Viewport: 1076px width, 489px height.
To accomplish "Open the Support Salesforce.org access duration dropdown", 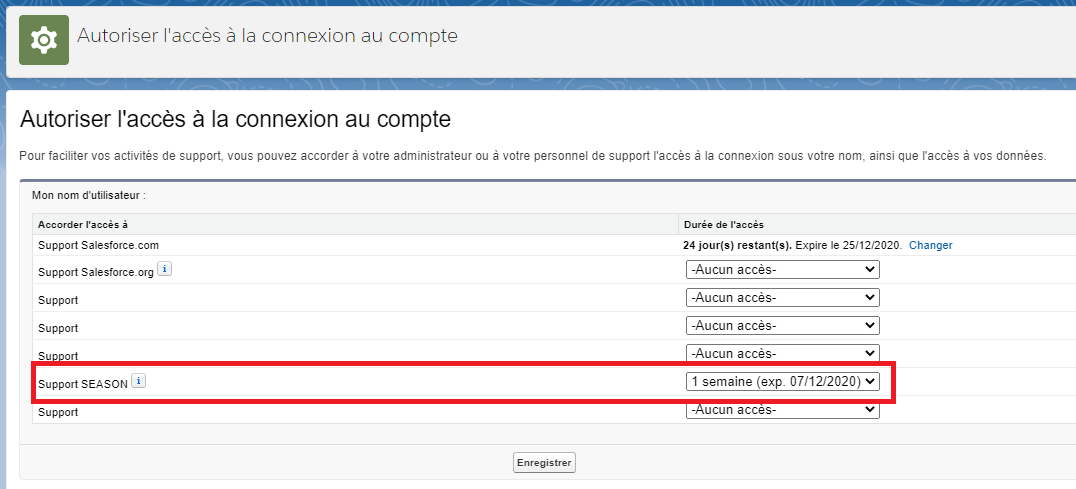I will point(782,270).
